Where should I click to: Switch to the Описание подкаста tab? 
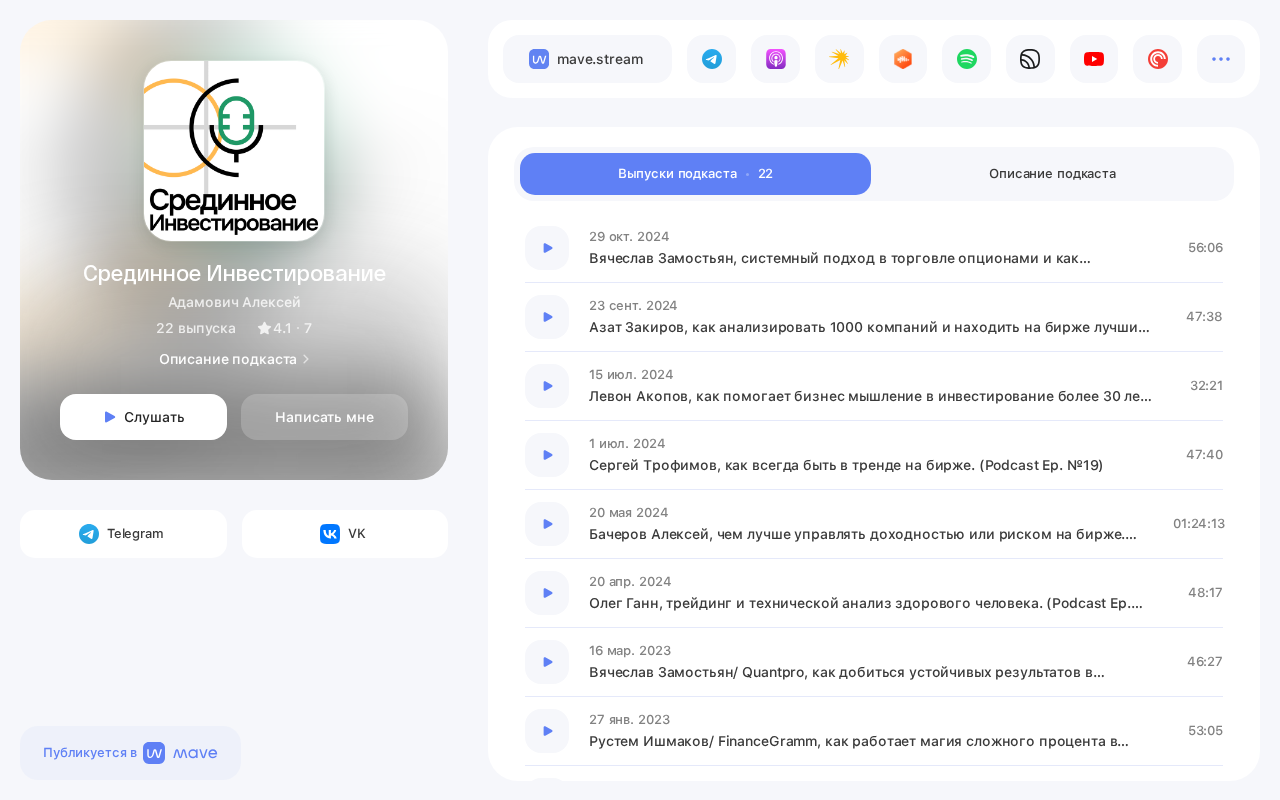pos(1052,174)
